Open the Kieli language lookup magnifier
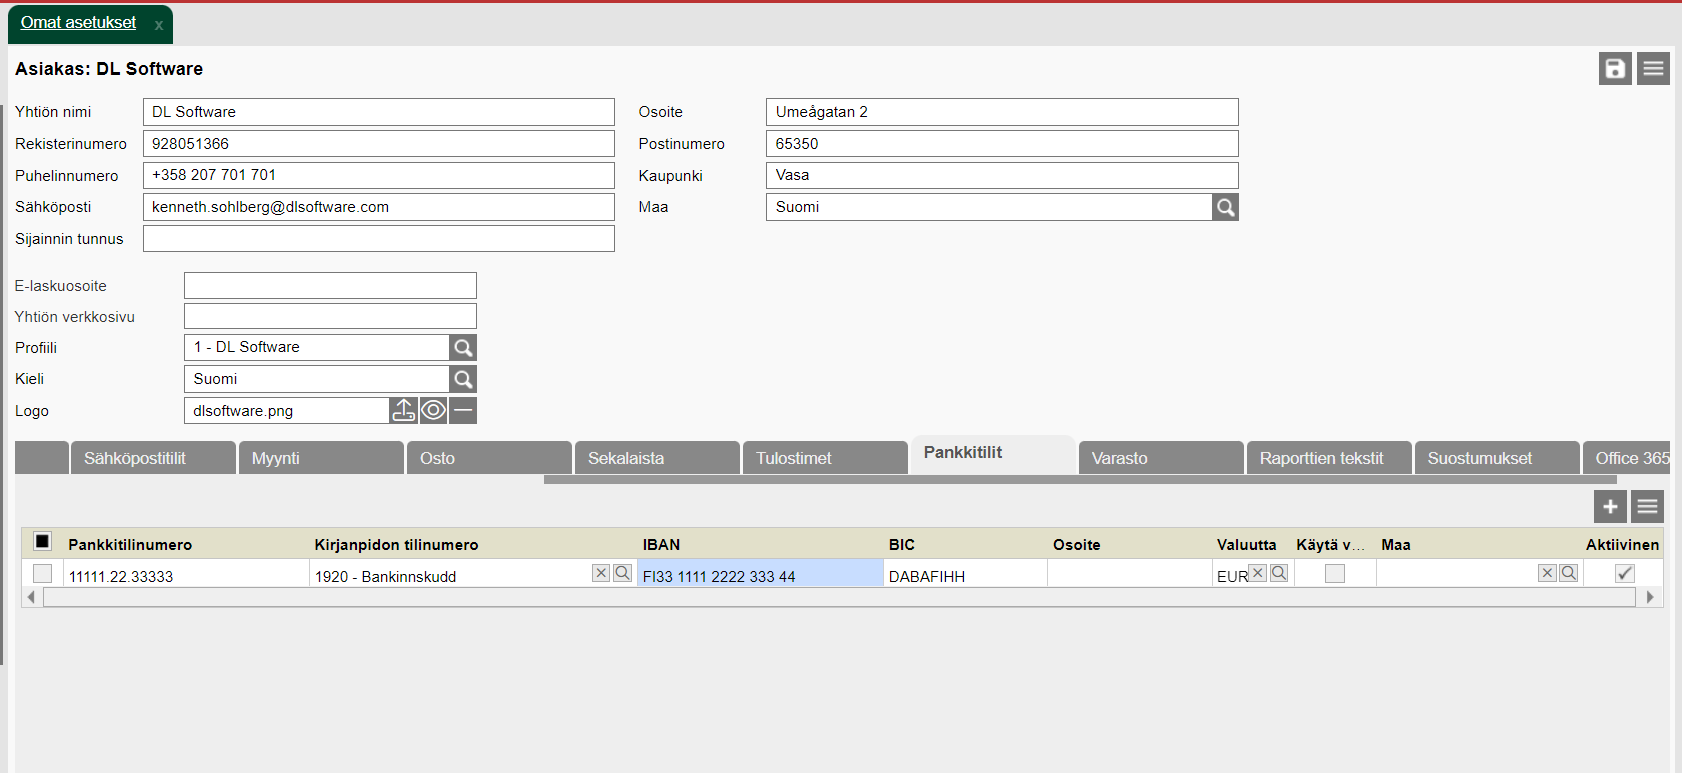Image resolution: width=1682 pixels, height=773 pixels. point(463,379)
